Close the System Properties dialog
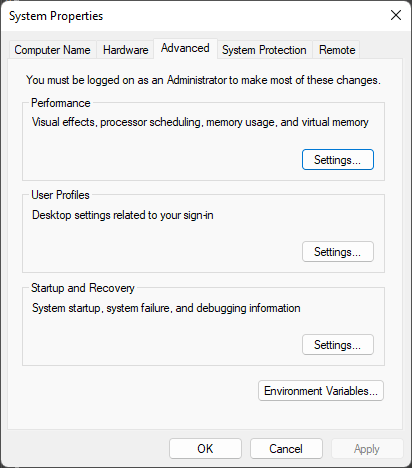Viewport: 412px width, 468px height. [x=396, y=15]
